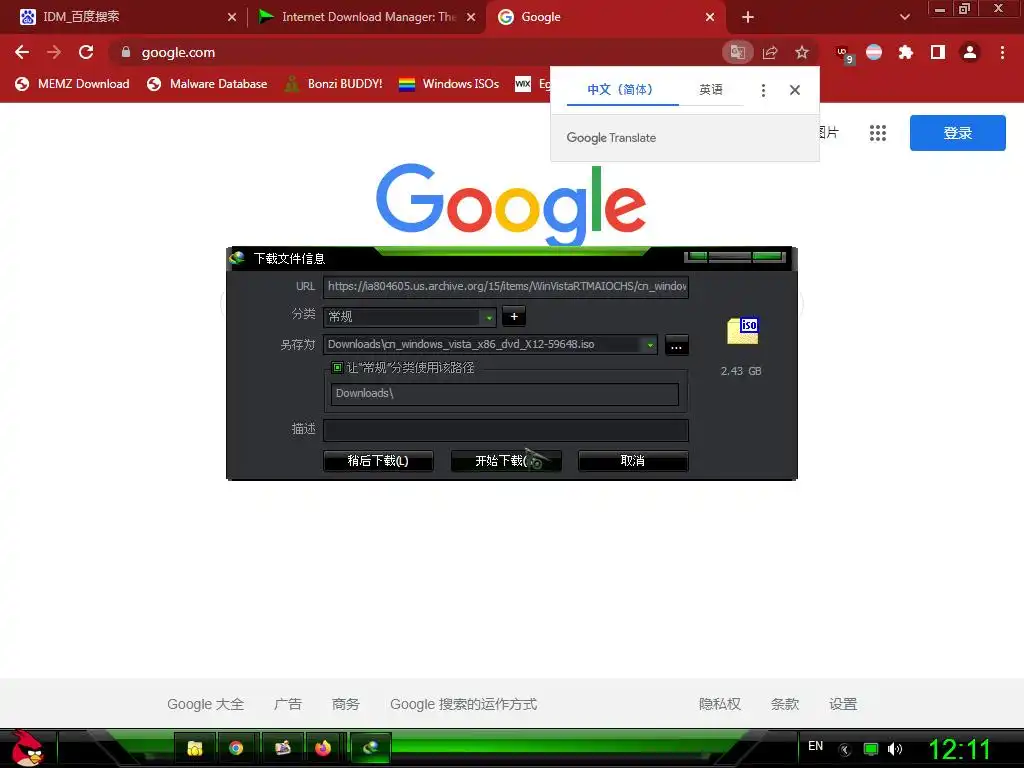Open MEMZ Download bookmark
Screen dimensions: 1024x768
pyautogui.click(x=72, y=84)
